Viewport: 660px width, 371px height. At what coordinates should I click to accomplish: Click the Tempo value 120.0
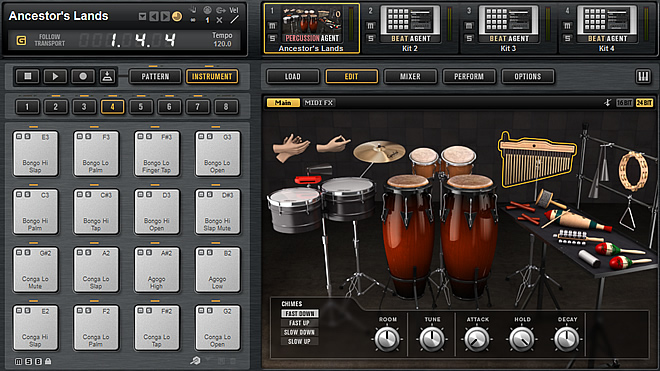pos(222,44)
